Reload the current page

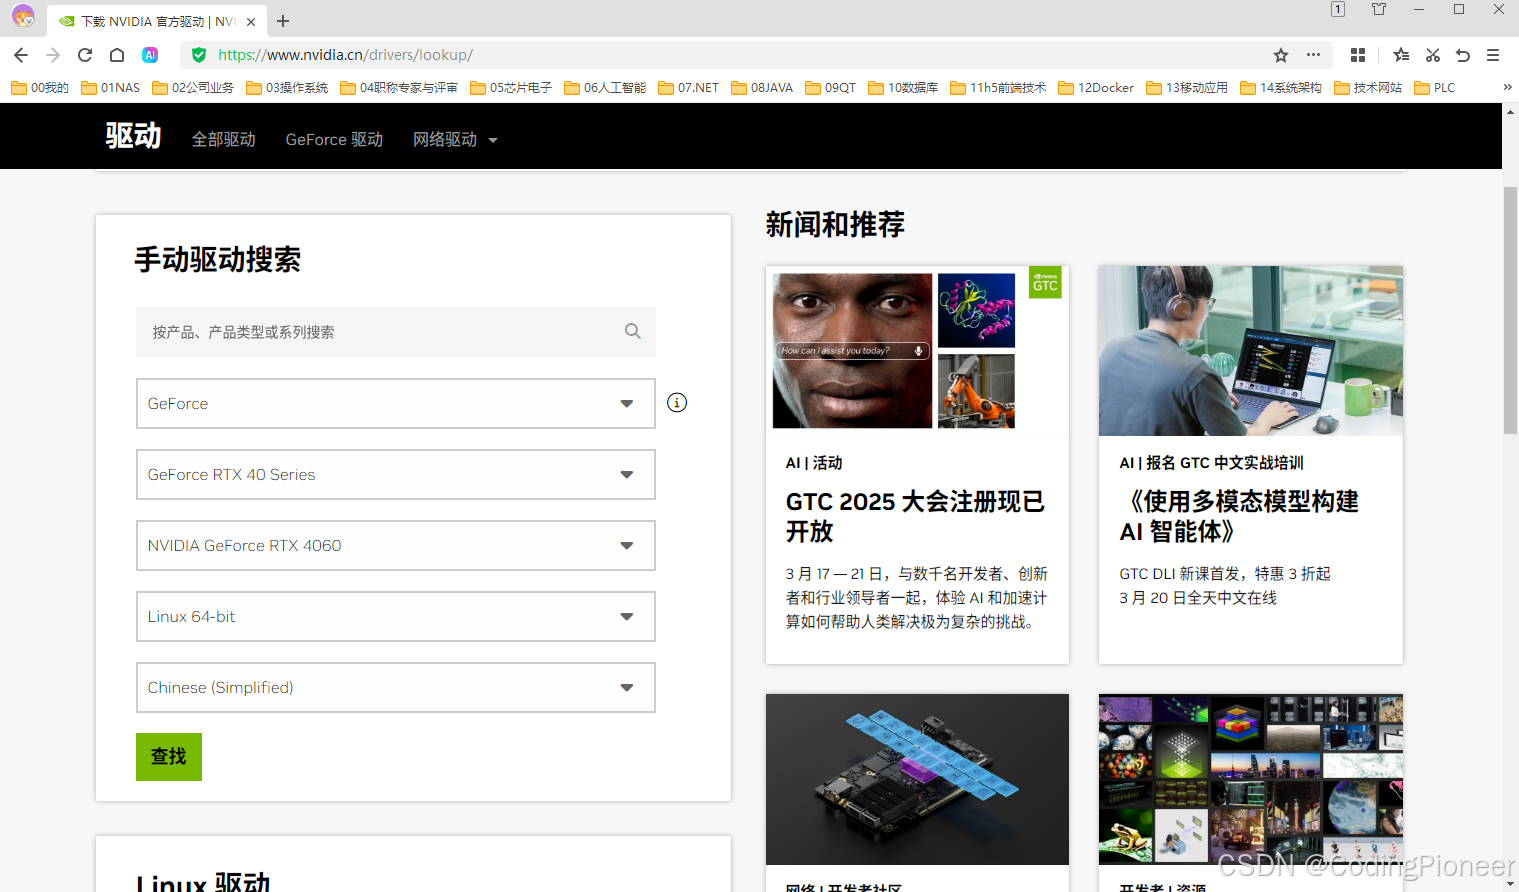[x=85, y=55]
